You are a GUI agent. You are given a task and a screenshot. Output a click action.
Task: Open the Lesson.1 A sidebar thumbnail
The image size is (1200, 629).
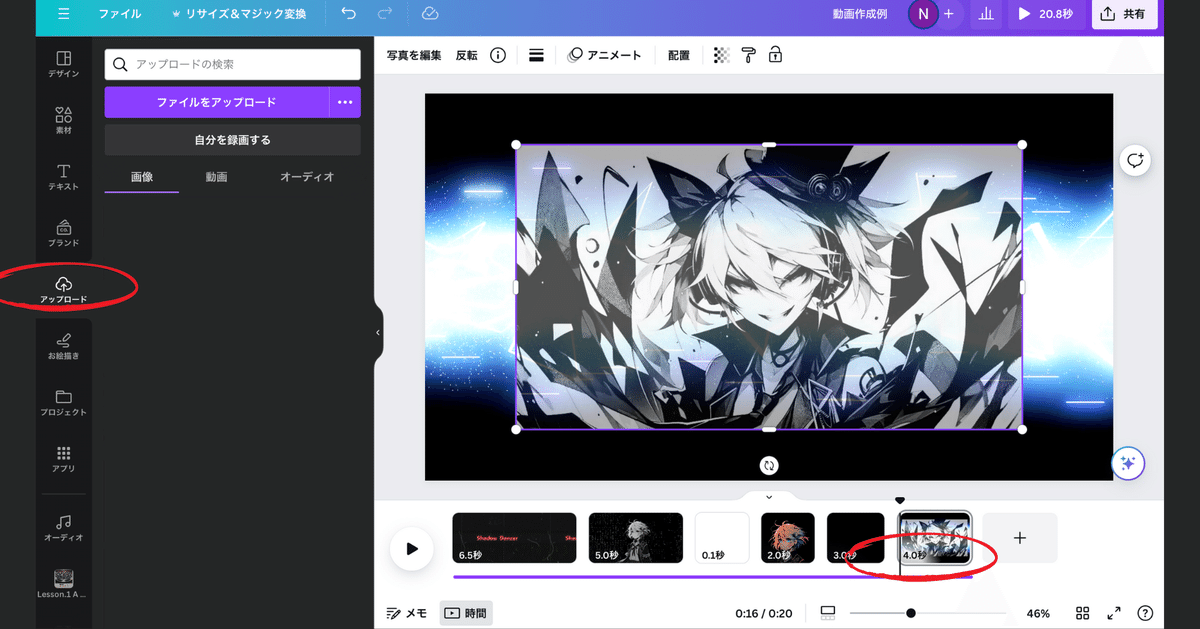tap(64, 584)
